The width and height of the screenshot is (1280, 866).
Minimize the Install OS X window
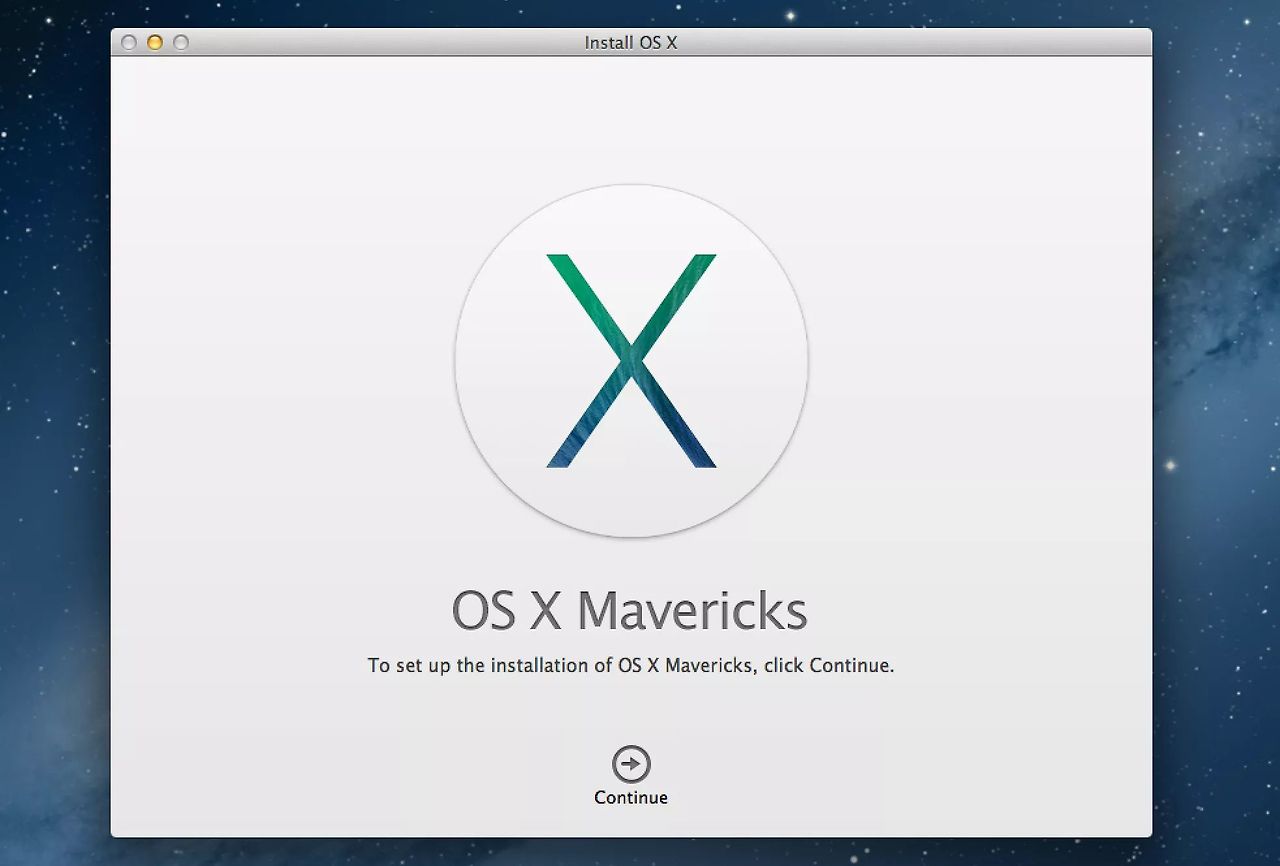tap(155, 42)
